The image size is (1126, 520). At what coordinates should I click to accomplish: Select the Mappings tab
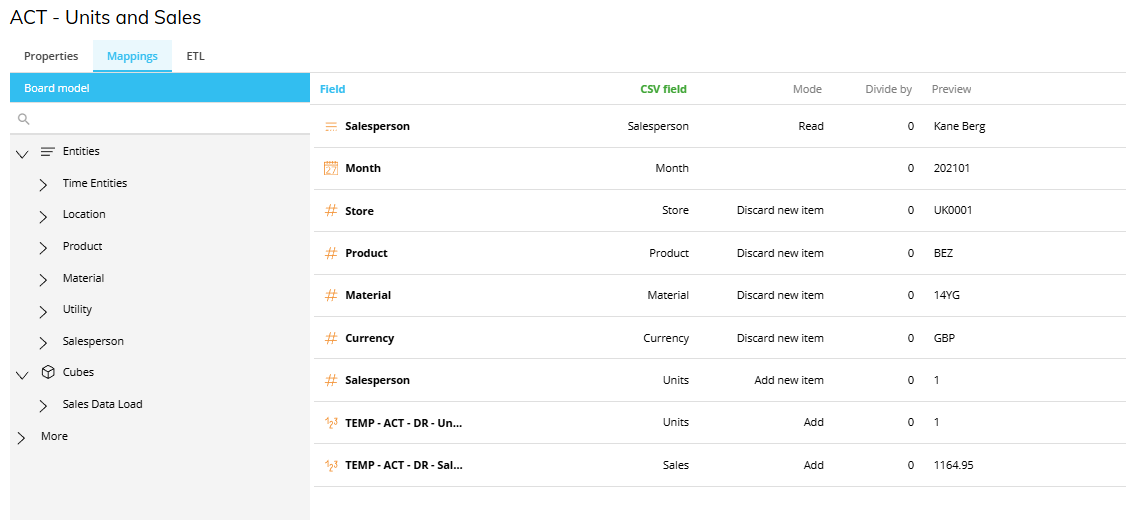tap(132, 56)
